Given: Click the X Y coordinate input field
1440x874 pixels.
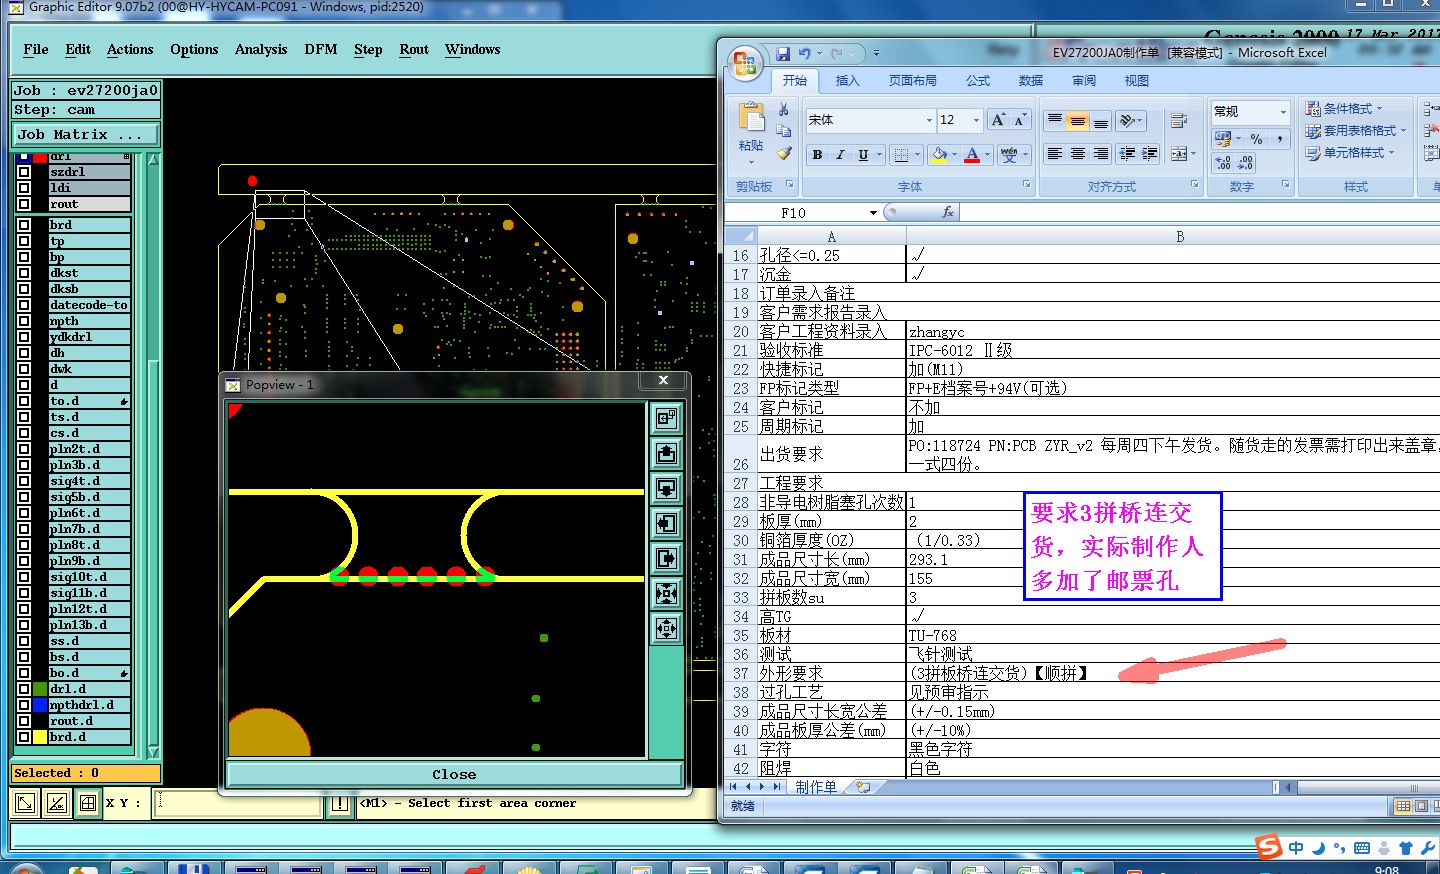Looking at the screenshot, I should coord(238,803).
